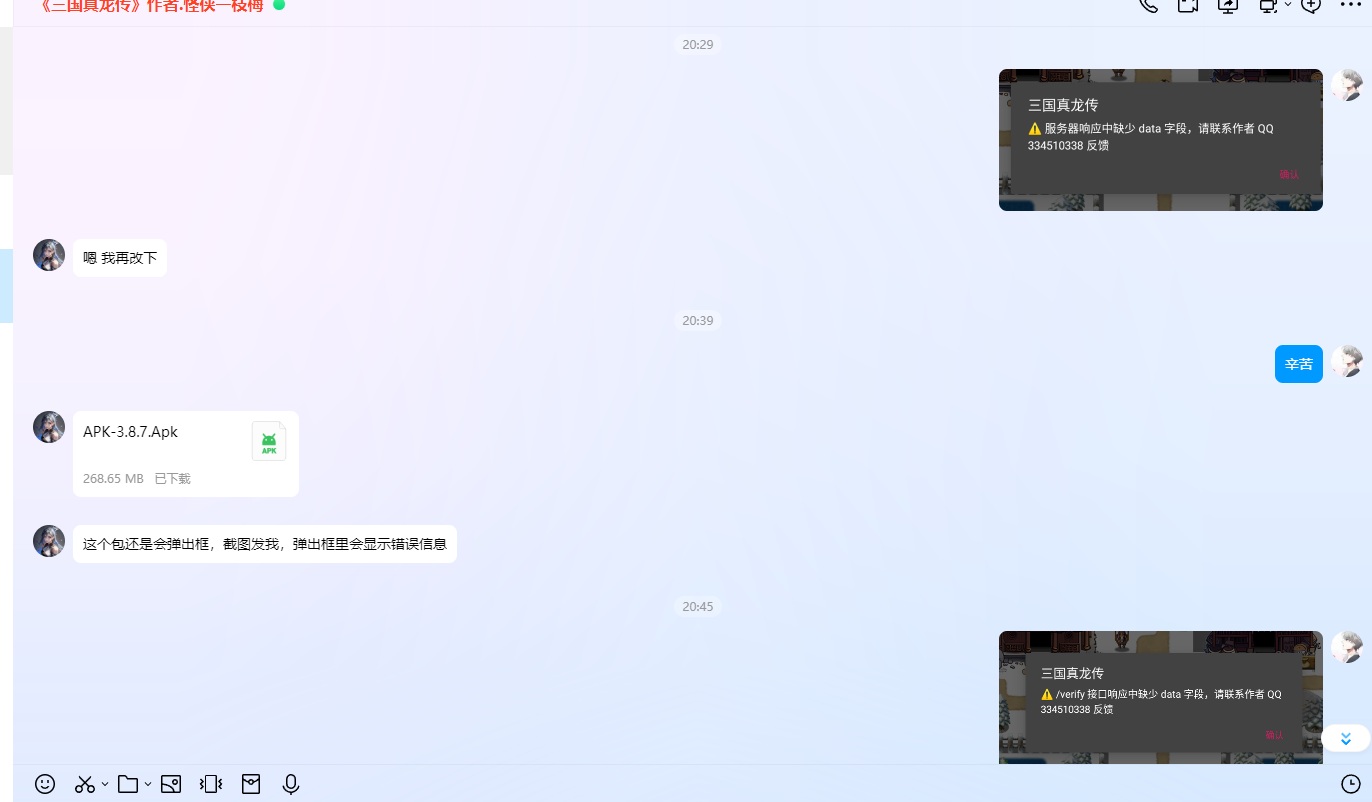Click sender avatar beside '嗯 我再改下'

(49, 255)
